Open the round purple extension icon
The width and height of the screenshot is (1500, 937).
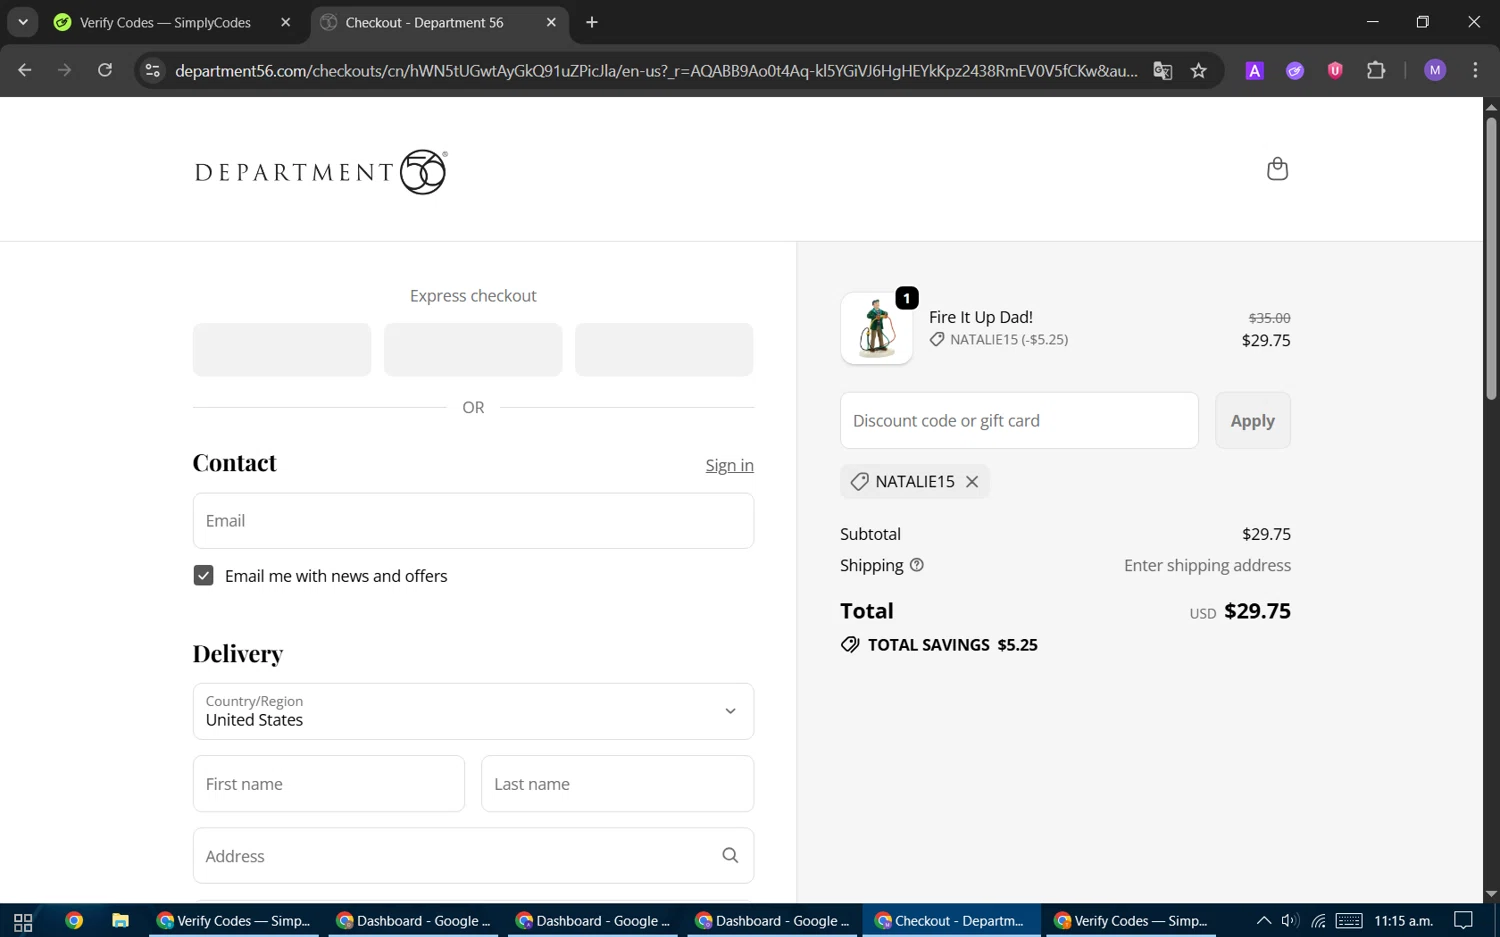point(1295,70)
